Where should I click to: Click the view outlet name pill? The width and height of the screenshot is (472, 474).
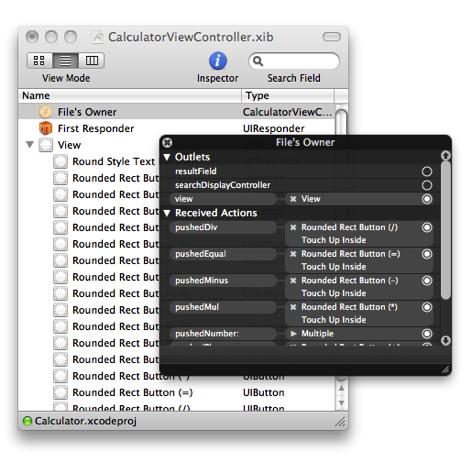point(223,199)
